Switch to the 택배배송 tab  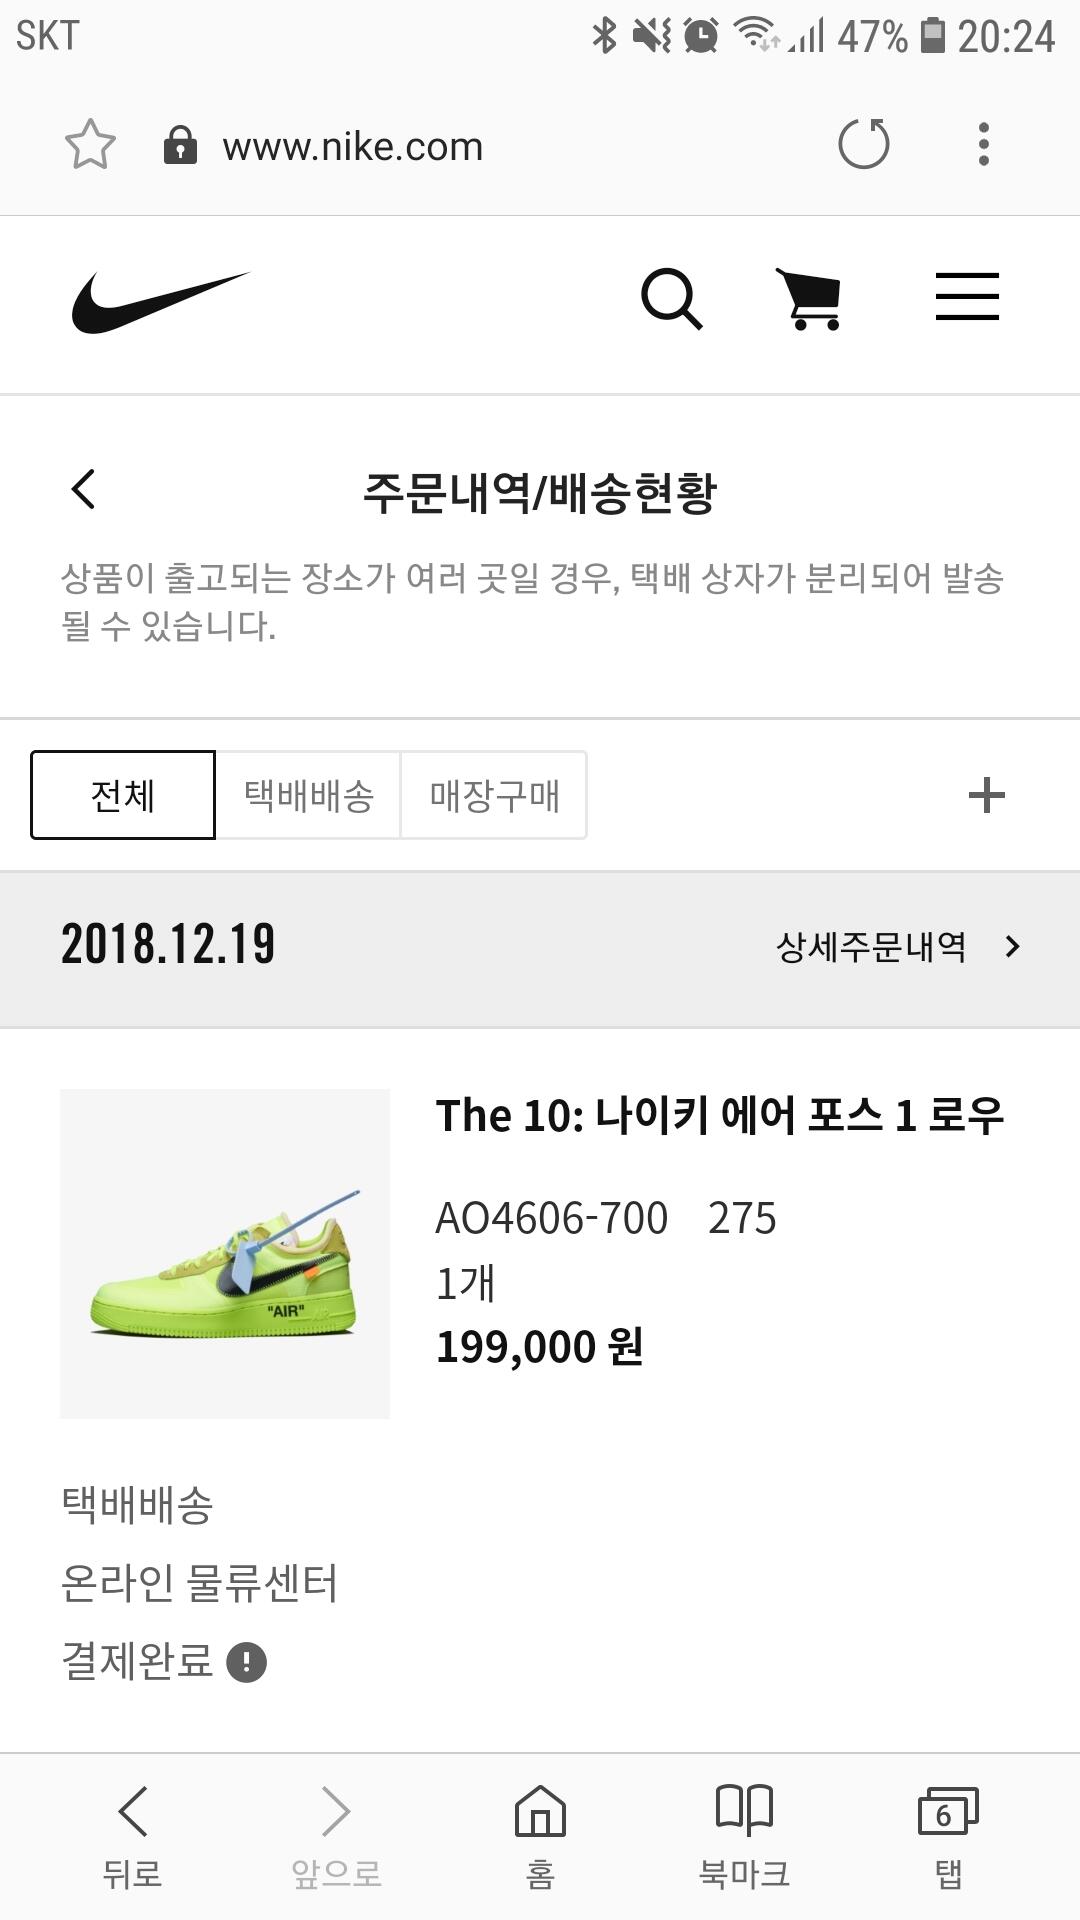[308, 795]
